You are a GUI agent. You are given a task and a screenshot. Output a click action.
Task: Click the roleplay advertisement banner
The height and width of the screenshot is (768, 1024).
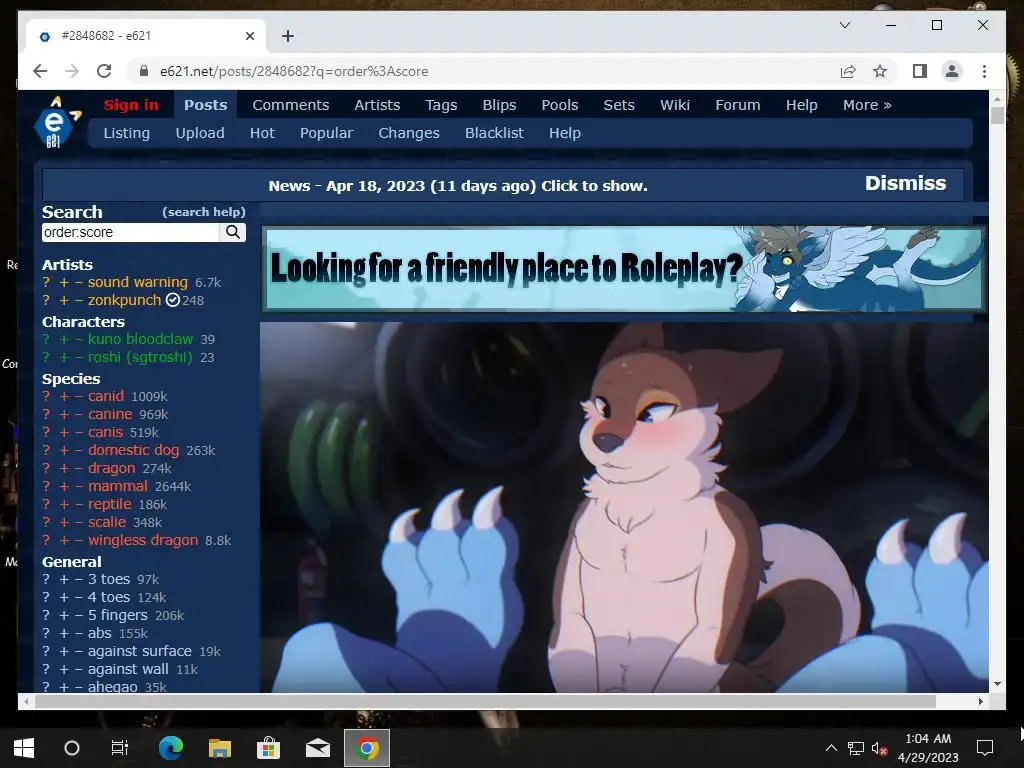pyautogui.click(x=623, y=268)
